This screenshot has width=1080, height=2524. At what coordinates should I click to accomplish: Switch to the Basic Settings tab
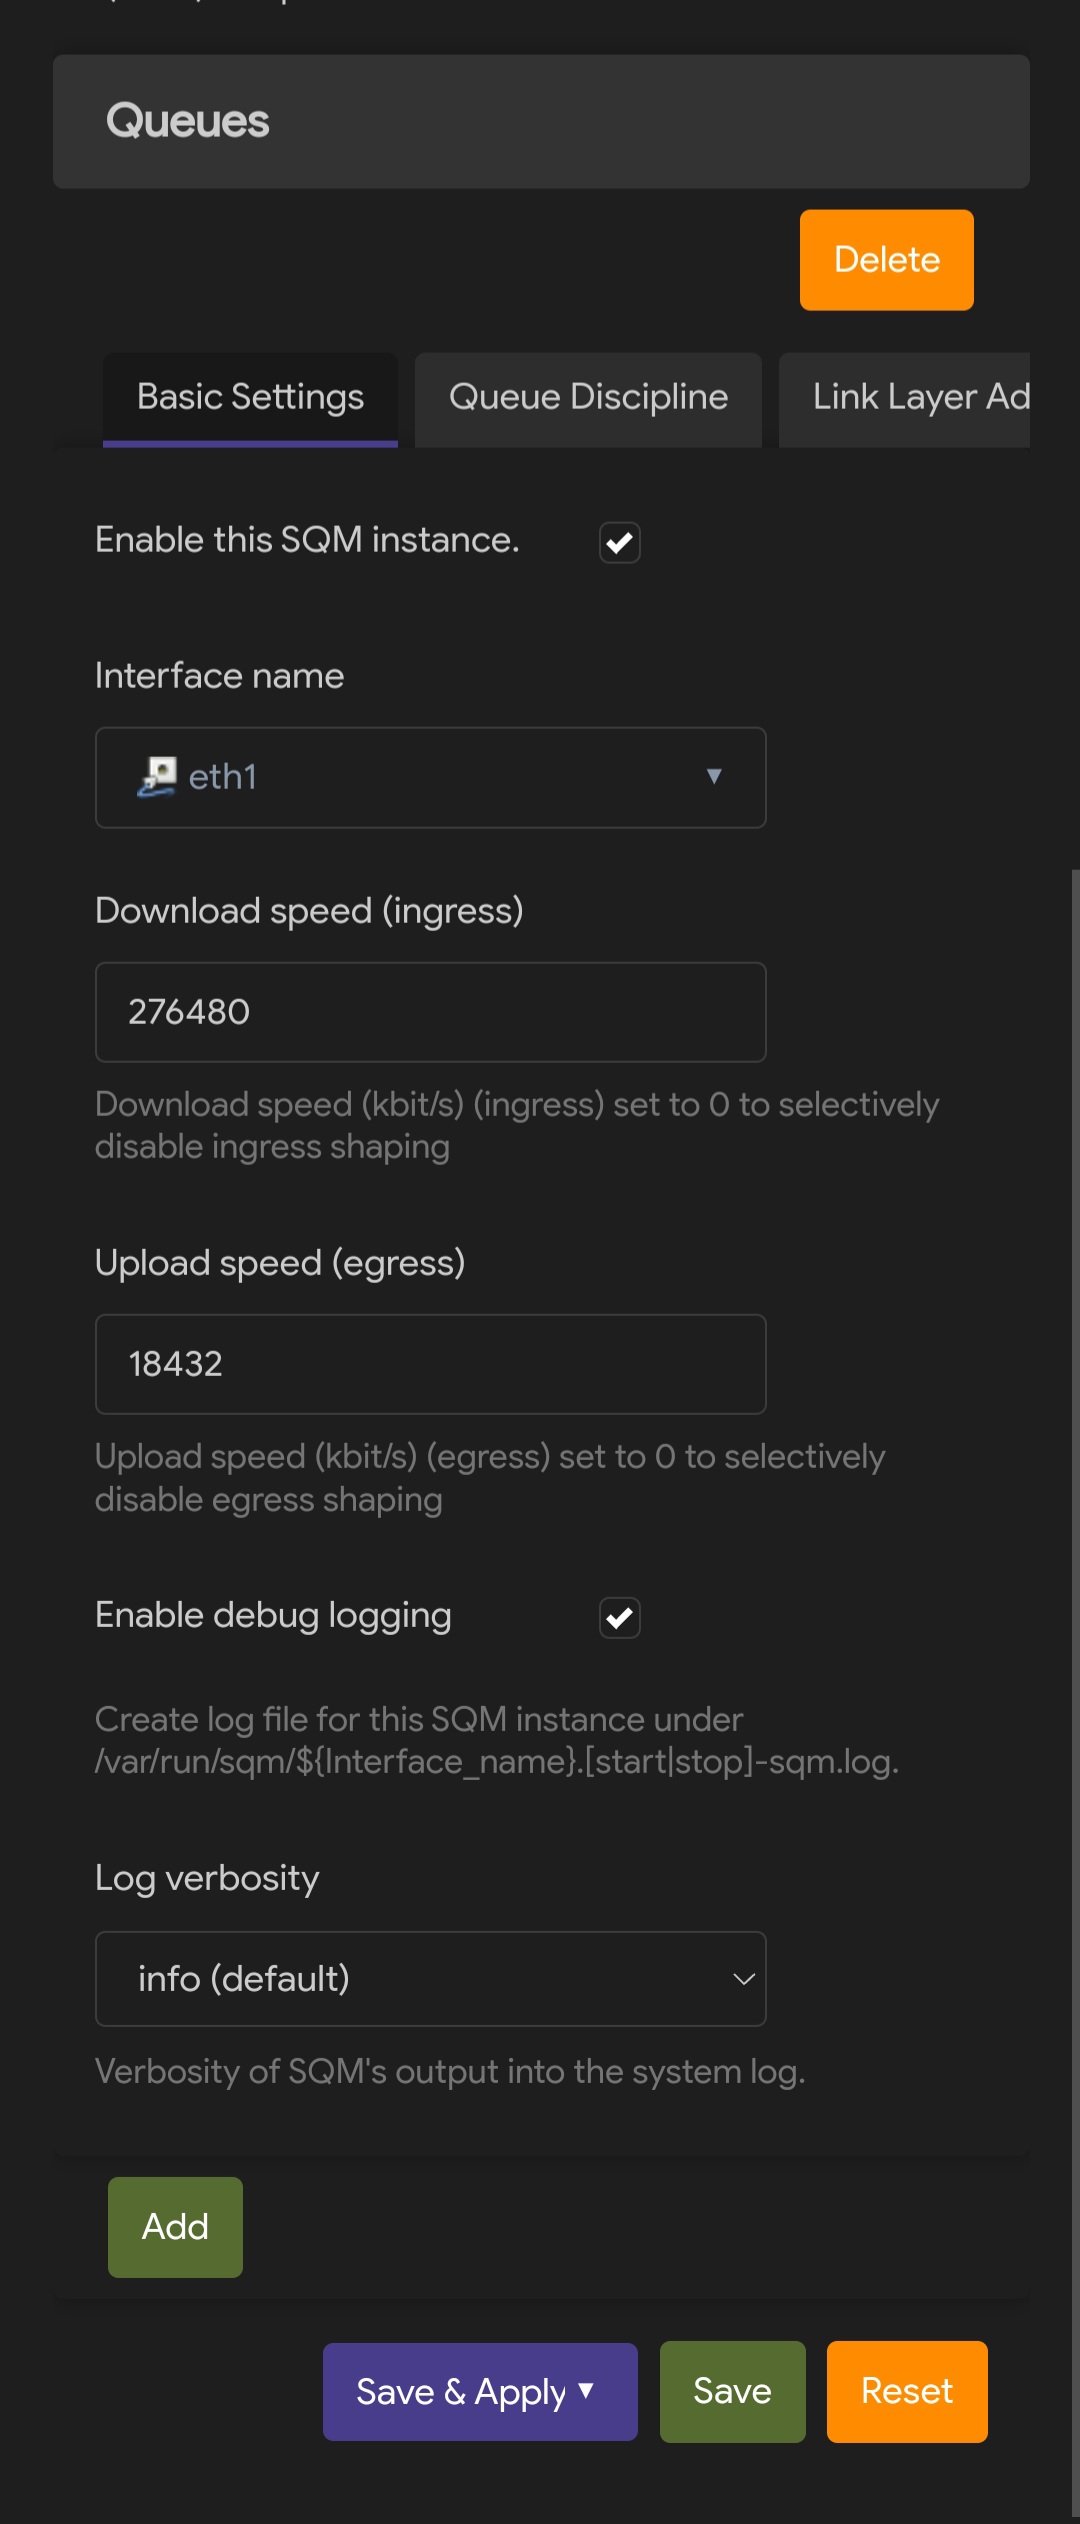(x=250, y=398)
